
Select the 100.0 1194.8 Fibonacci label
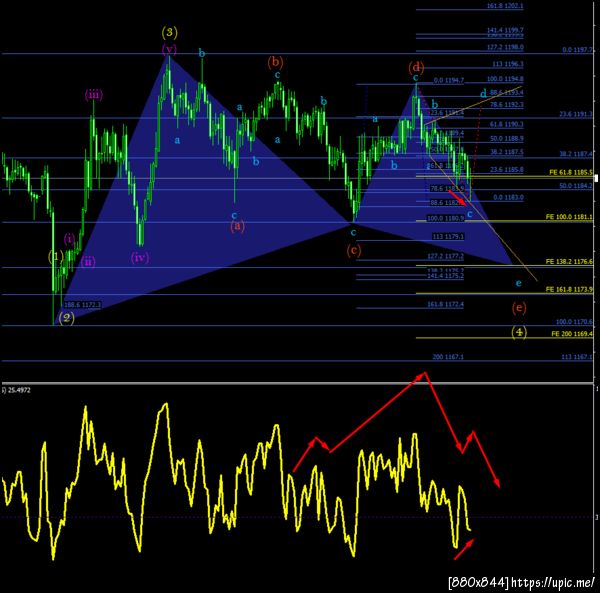[505, 79]
